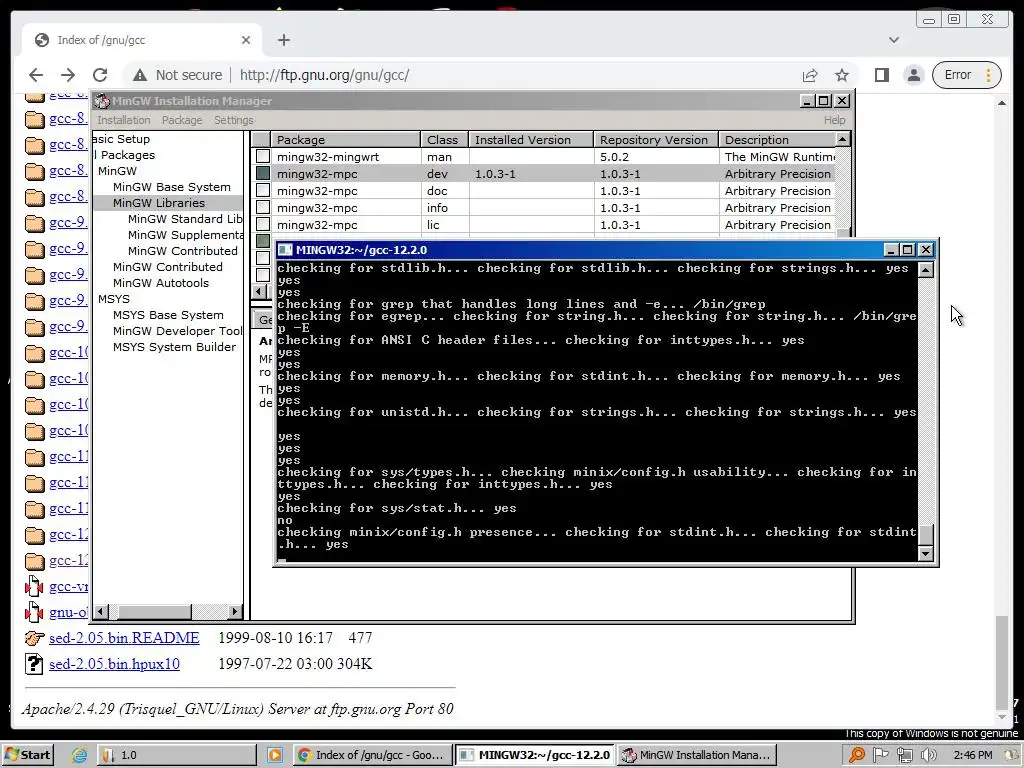Switch to Chrome Index of /gnu/gcc taskbar button
Viewport: 1024px width, 768px height.
coord(372,755)
